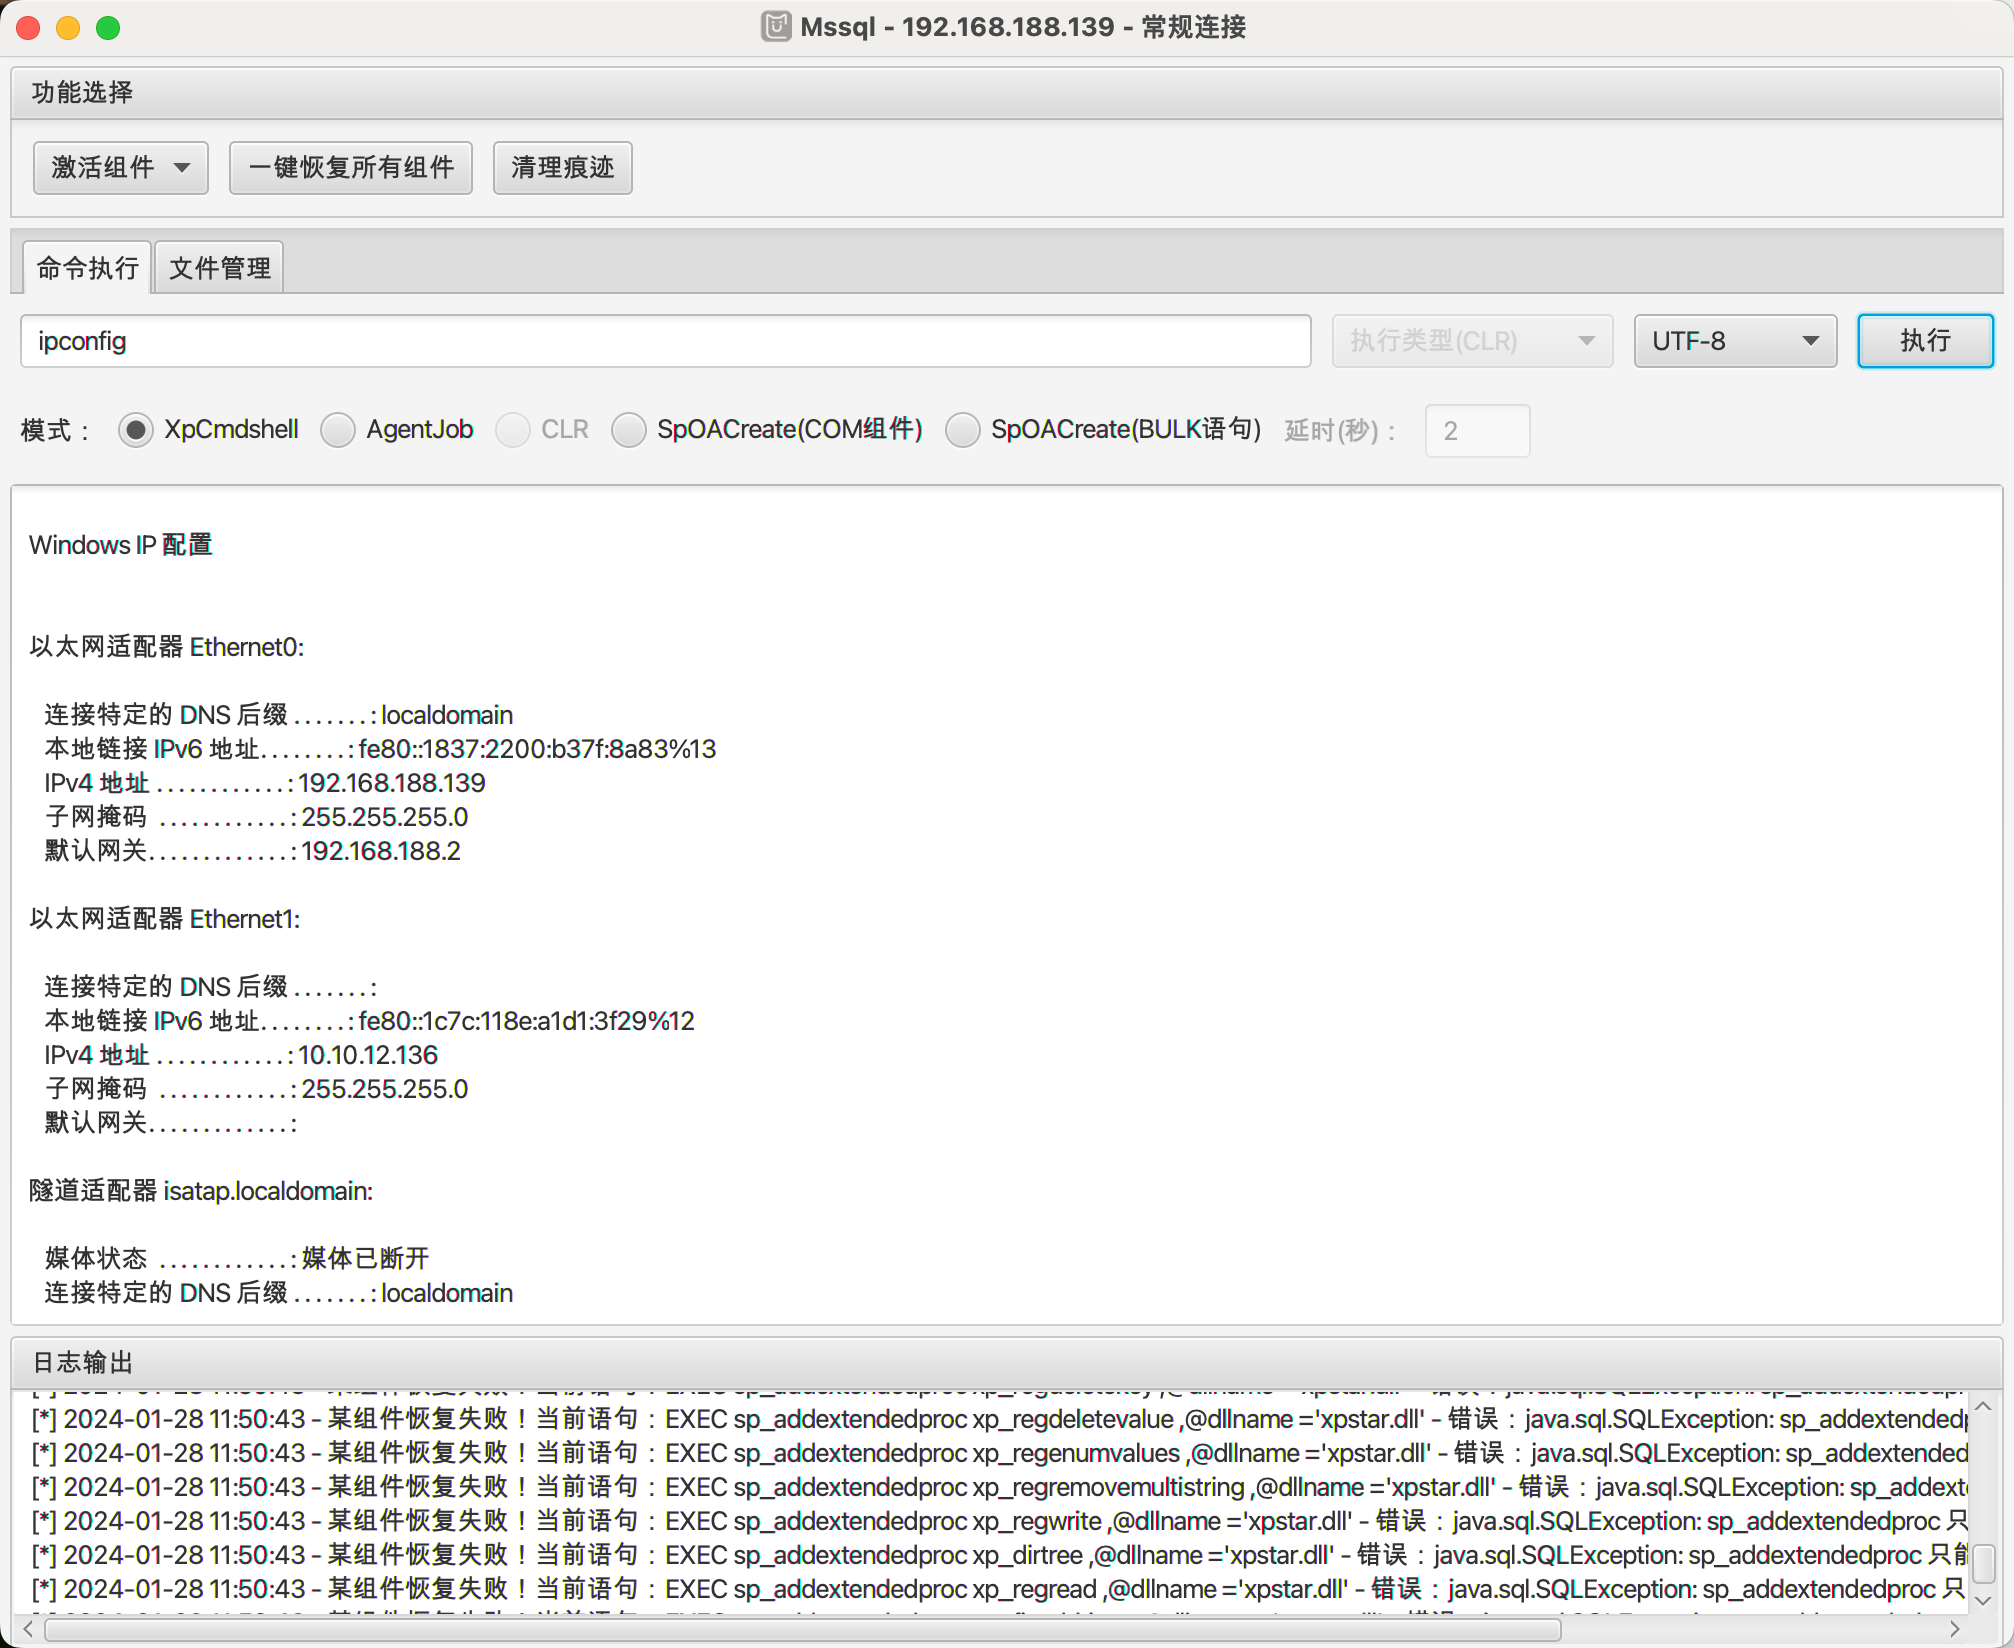The image size is (2014, 1648).
Task: Click the ipconfig command input field
Action: [665, 341]
